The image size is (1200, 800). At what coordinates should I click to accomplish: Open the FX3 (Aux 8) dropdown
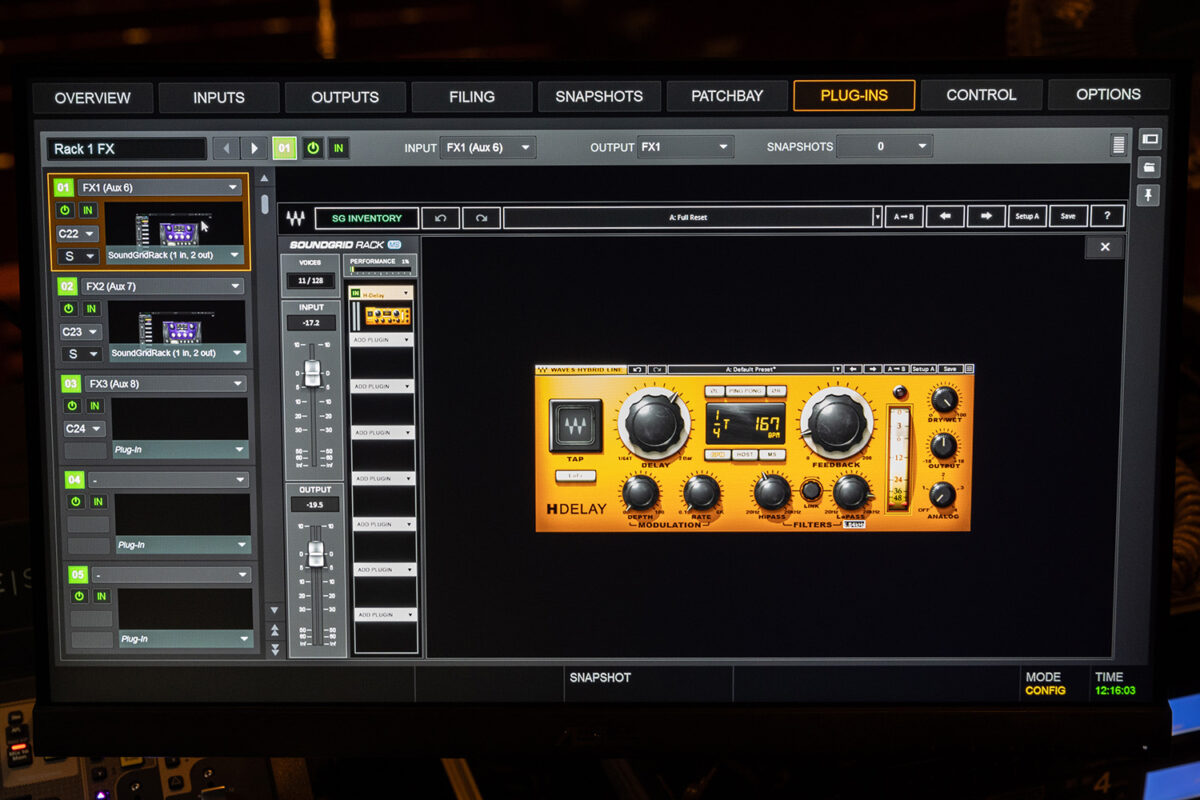click(166, 383)
